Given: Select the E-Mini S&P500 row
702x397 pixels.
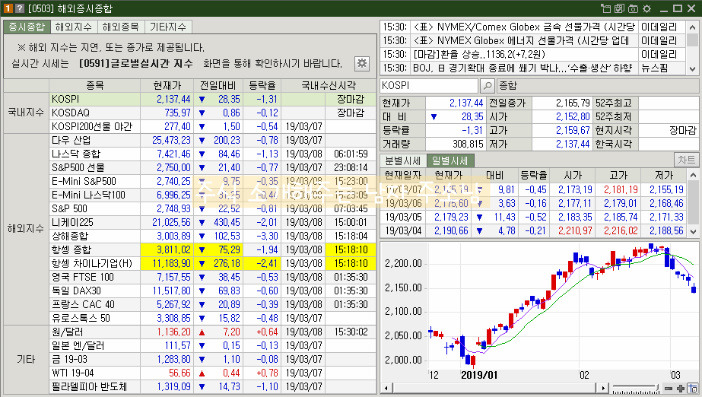Looking at the screenshot, I should pos(213,181).
